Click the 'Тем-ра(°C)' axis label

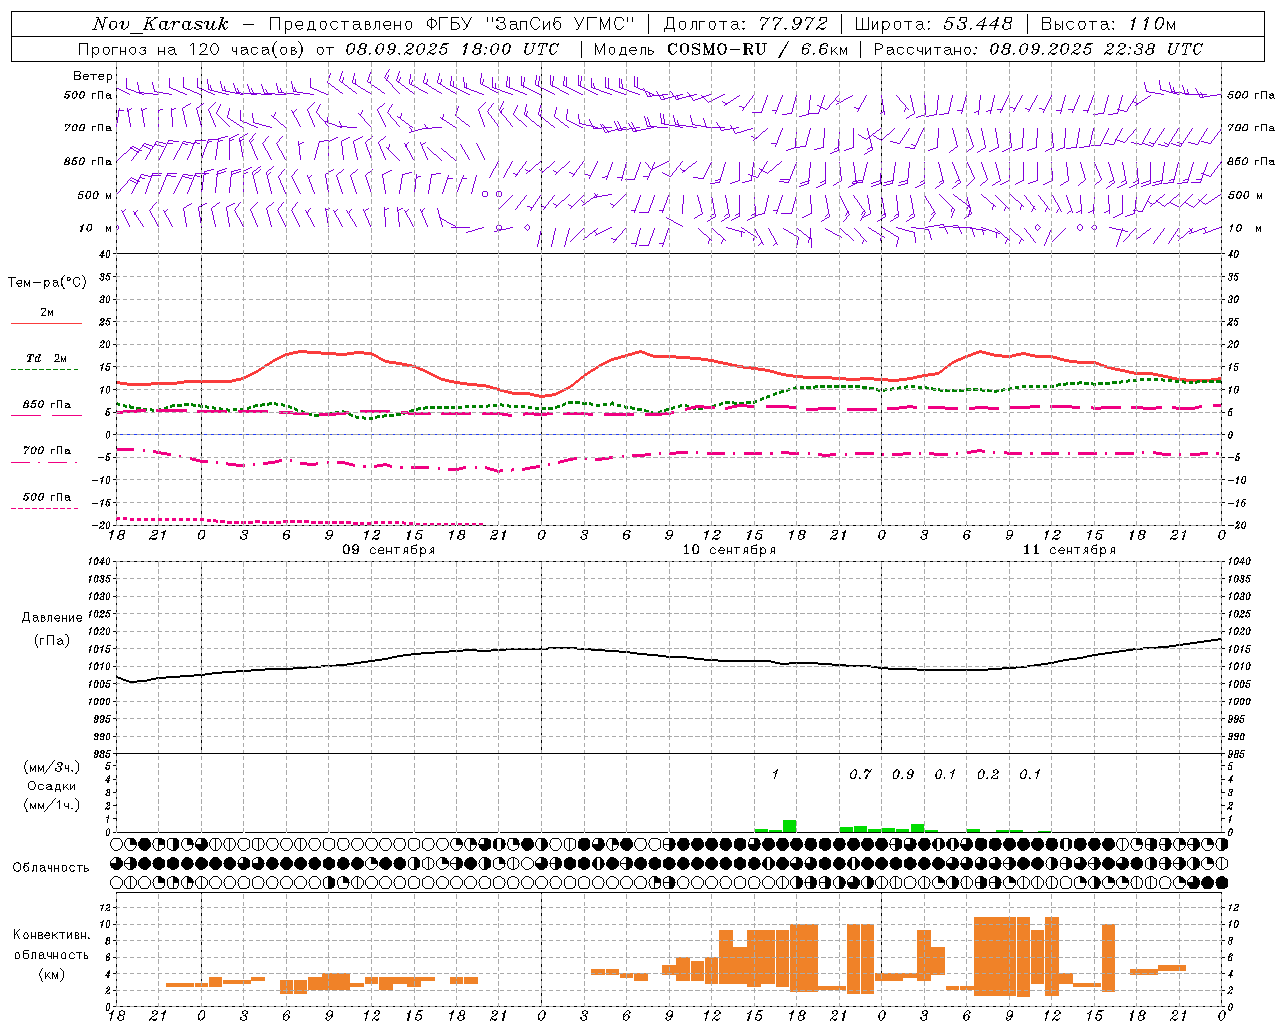(x=47, y=283)
